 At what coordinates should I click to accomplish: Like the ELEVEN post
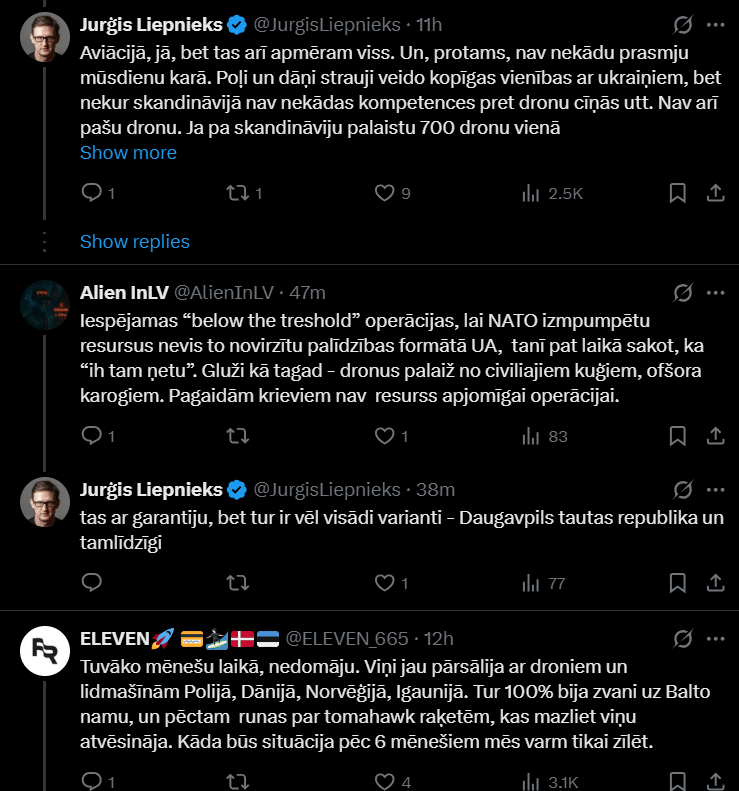[385, 782]
